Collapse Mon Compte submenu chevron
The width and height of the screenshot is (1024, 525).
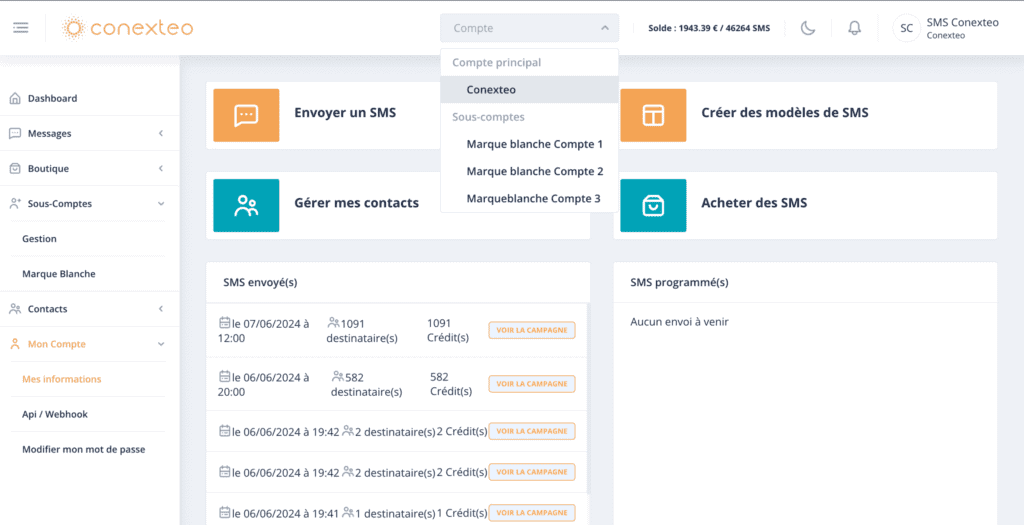pyautogui.click(x=161, y=344)
